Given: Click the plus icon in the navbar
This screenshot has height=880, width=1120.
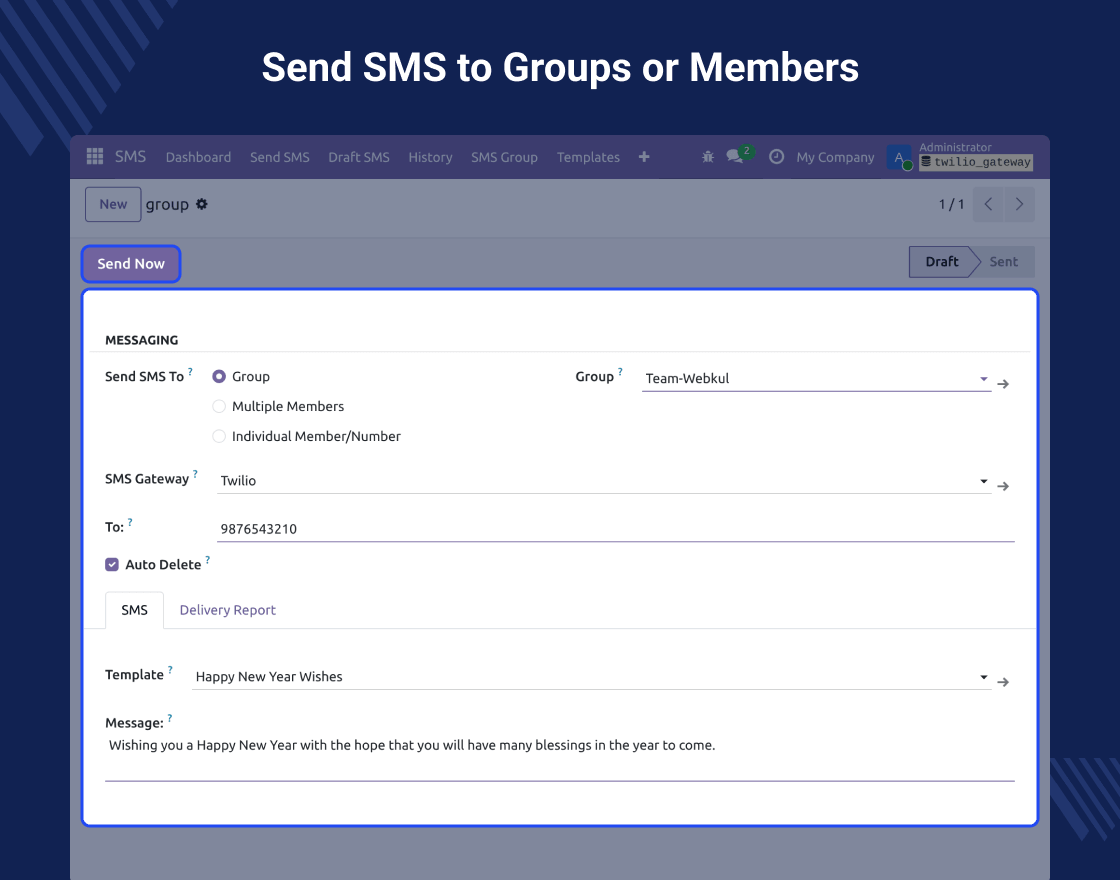Looking at the screenshot, I should point(644,156).
